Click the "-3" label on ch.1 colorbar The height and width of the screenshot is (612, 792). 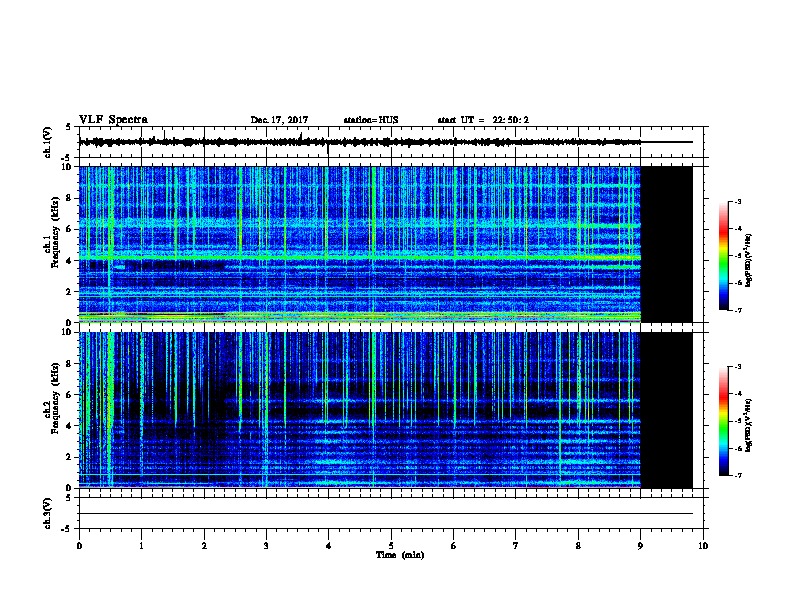738,201
